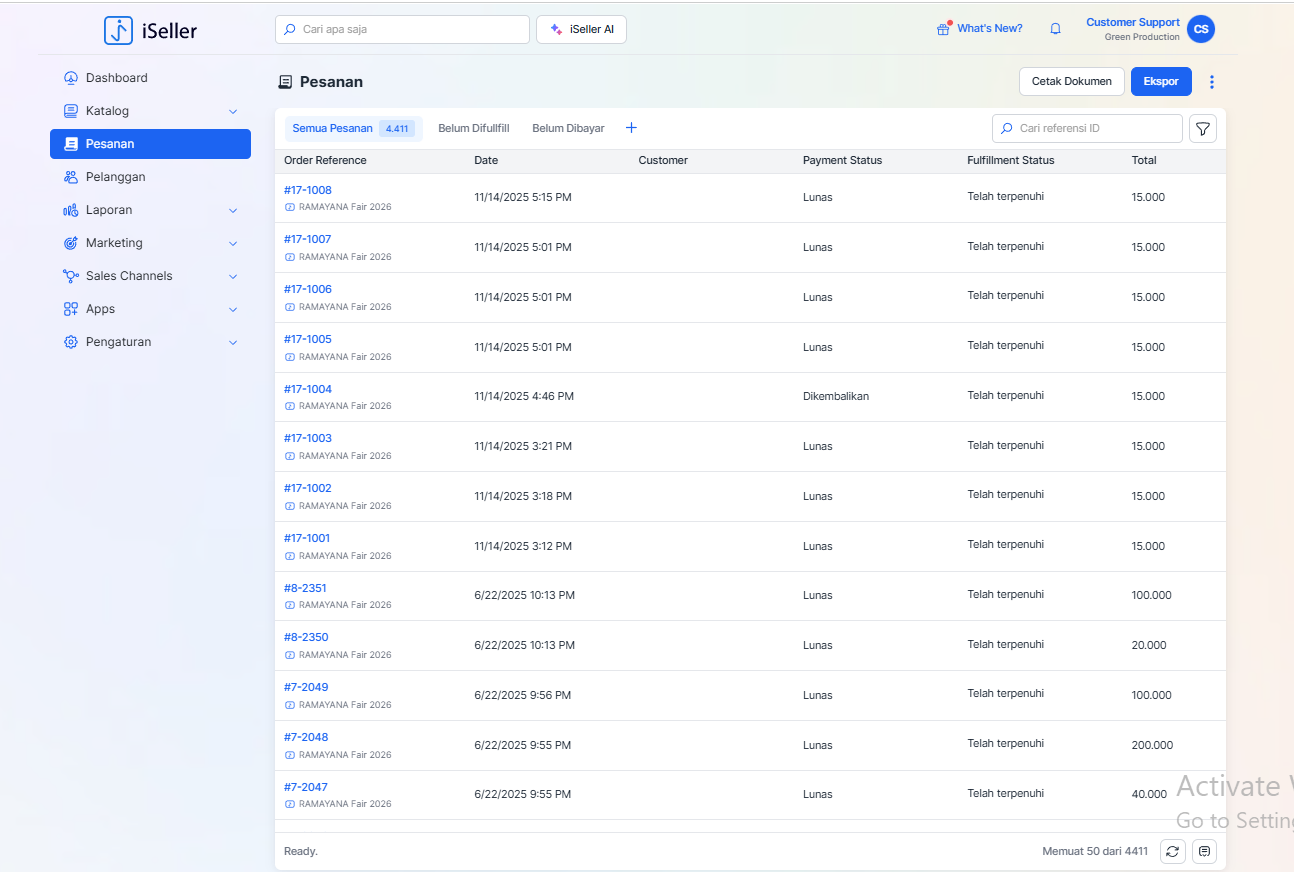The height and width of the screenshot is (872, 1294).
Task: Click the message icon in footer
Action: coord(1205,851)
